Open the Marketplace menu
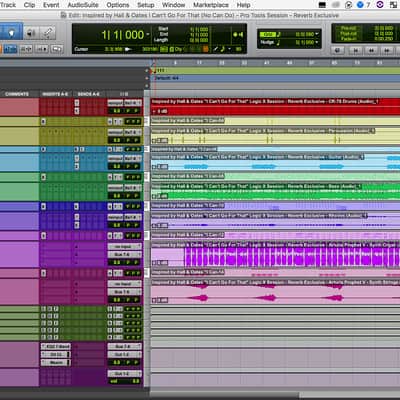Image resolution: width=400 pixels, height=400 pixels. [211, 5]
